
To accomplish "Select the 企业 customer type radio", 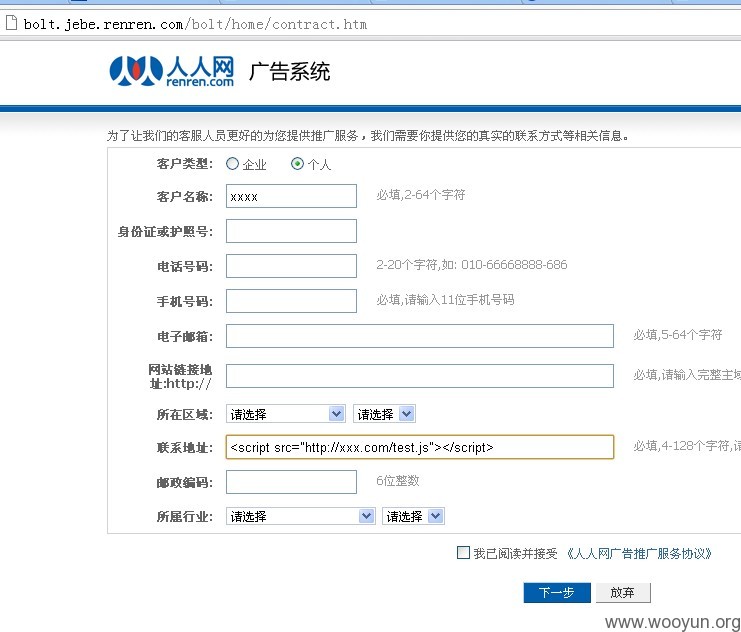I will pyautogui.click(x=232, y=164).
